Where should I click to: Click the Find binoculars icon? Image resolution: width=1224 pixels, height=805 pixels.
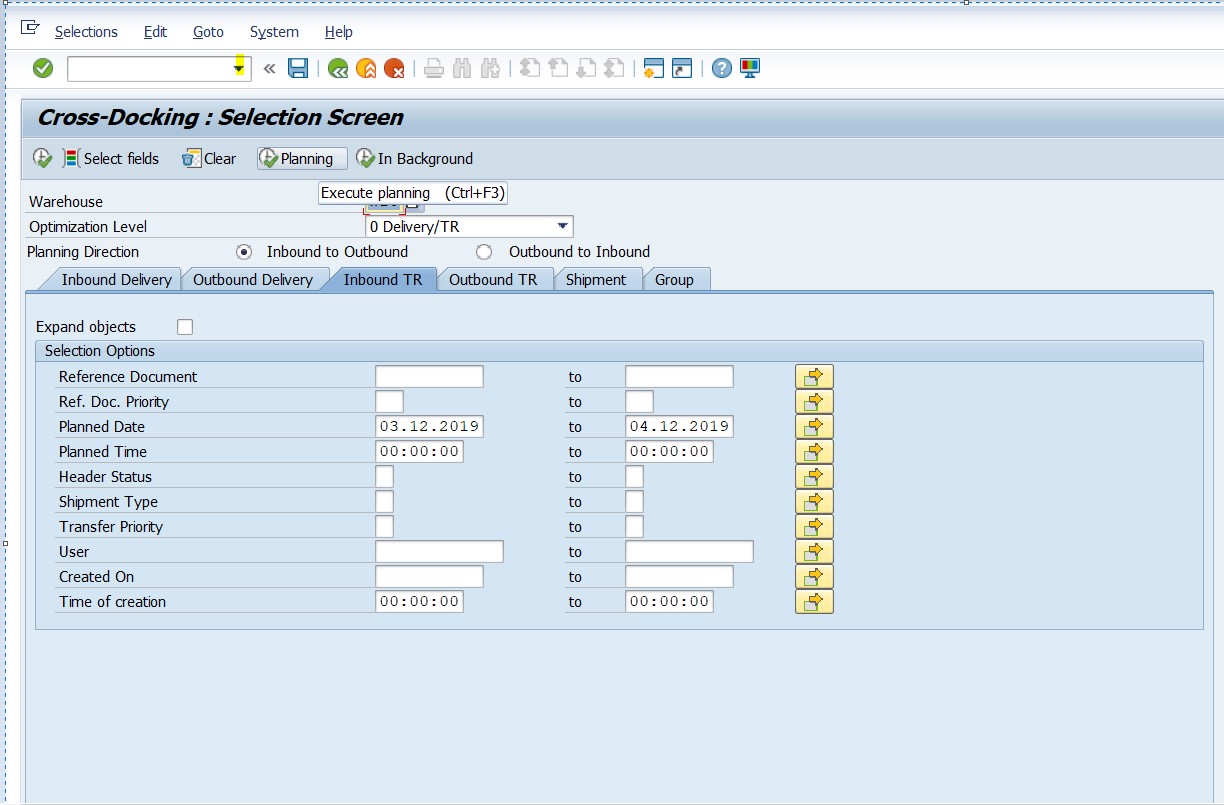pos(461,68)
